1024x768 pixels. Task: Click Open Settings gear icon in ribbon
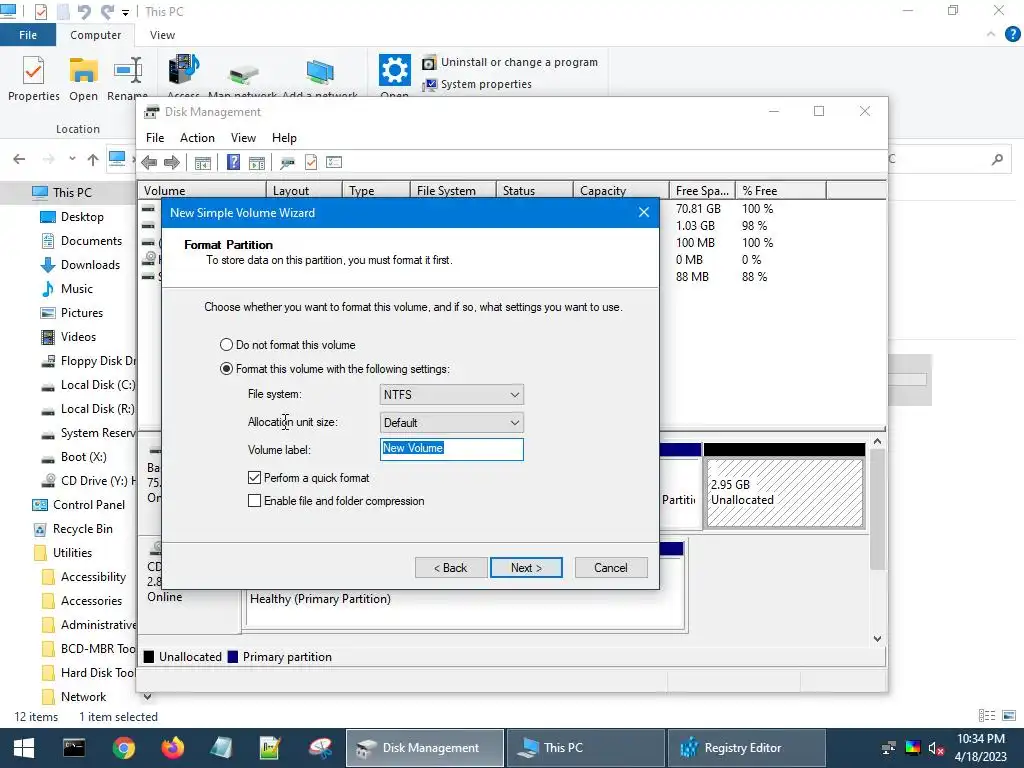pyautogui.click(x=394, y=70)
